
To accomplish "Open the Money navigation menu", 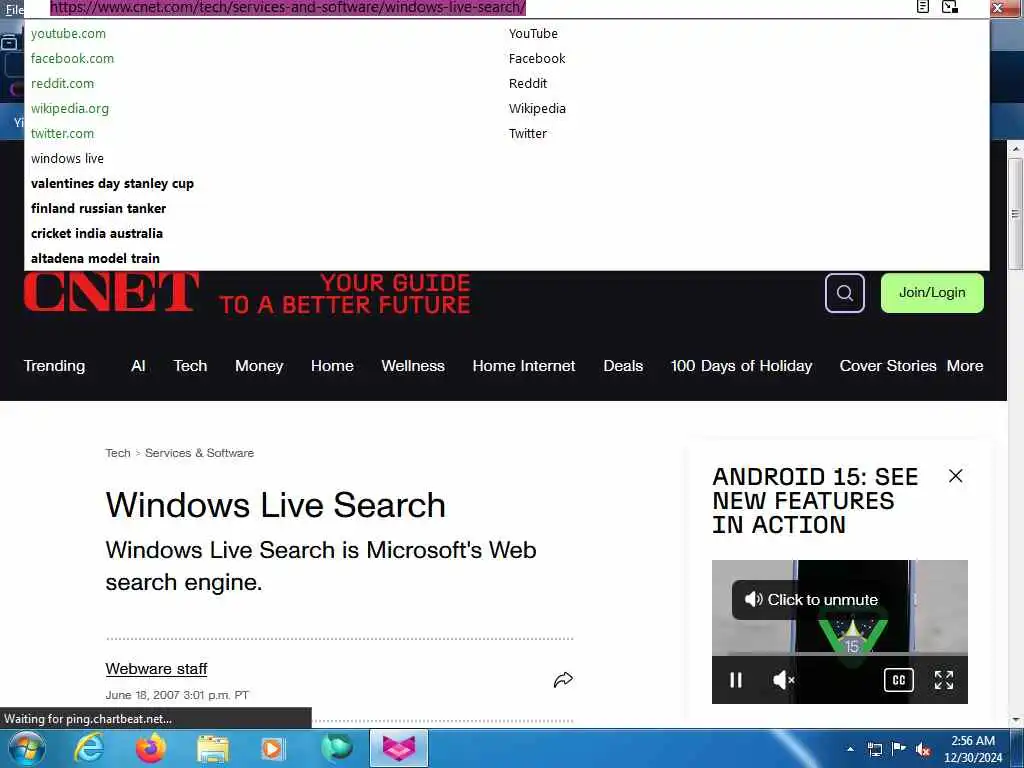I will pyautogui.click(x=259, y=366).
